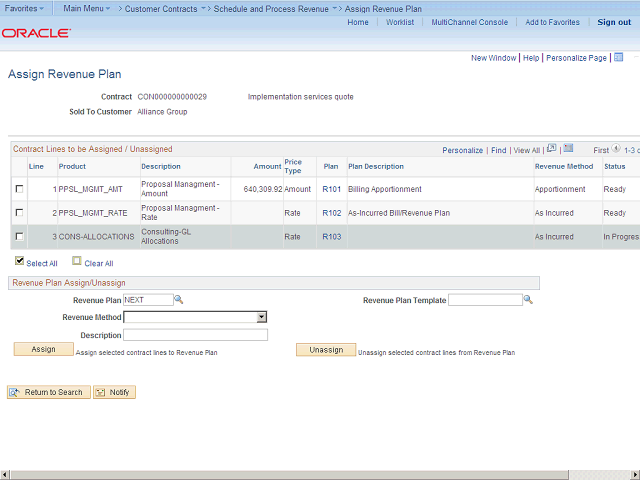Click the previous row arrow next to First
Viewport: 640px width, 480px height.
click(x=616, y=149)
